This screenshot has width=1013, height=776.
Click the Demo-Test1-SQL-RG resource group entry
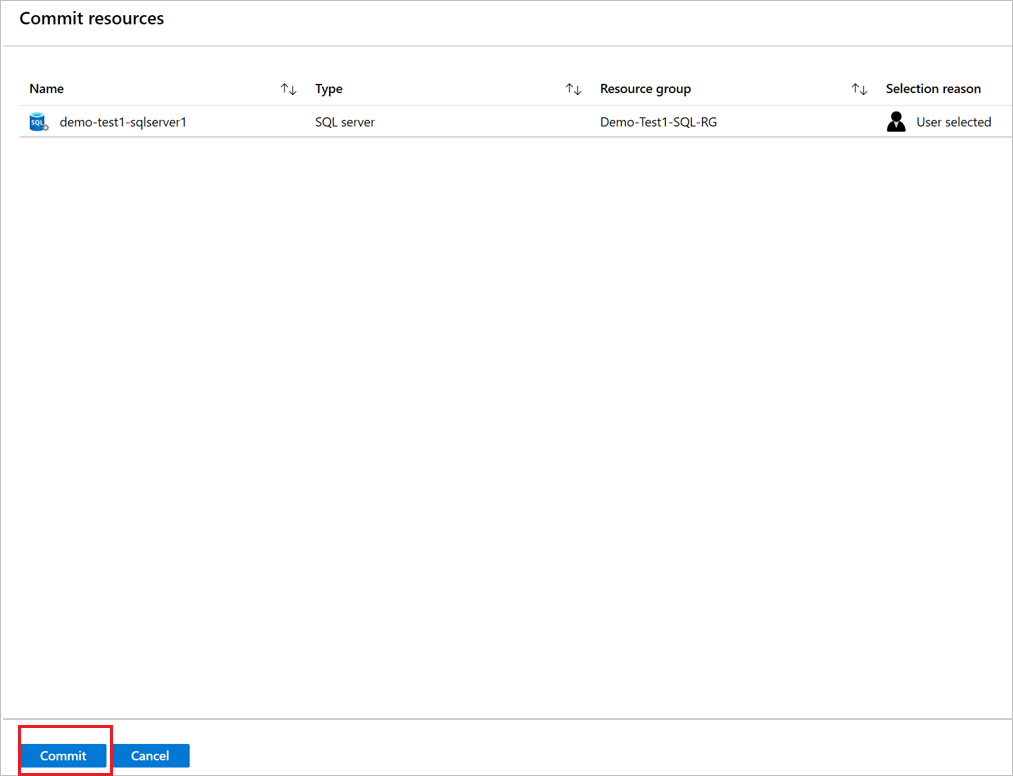pyautogui.click(x=658, y=121)
